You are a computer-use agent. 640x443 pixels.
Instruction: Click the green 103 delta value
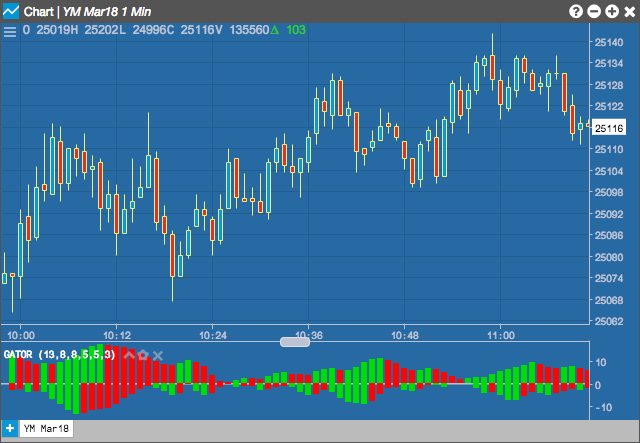(x=296, y=30)
